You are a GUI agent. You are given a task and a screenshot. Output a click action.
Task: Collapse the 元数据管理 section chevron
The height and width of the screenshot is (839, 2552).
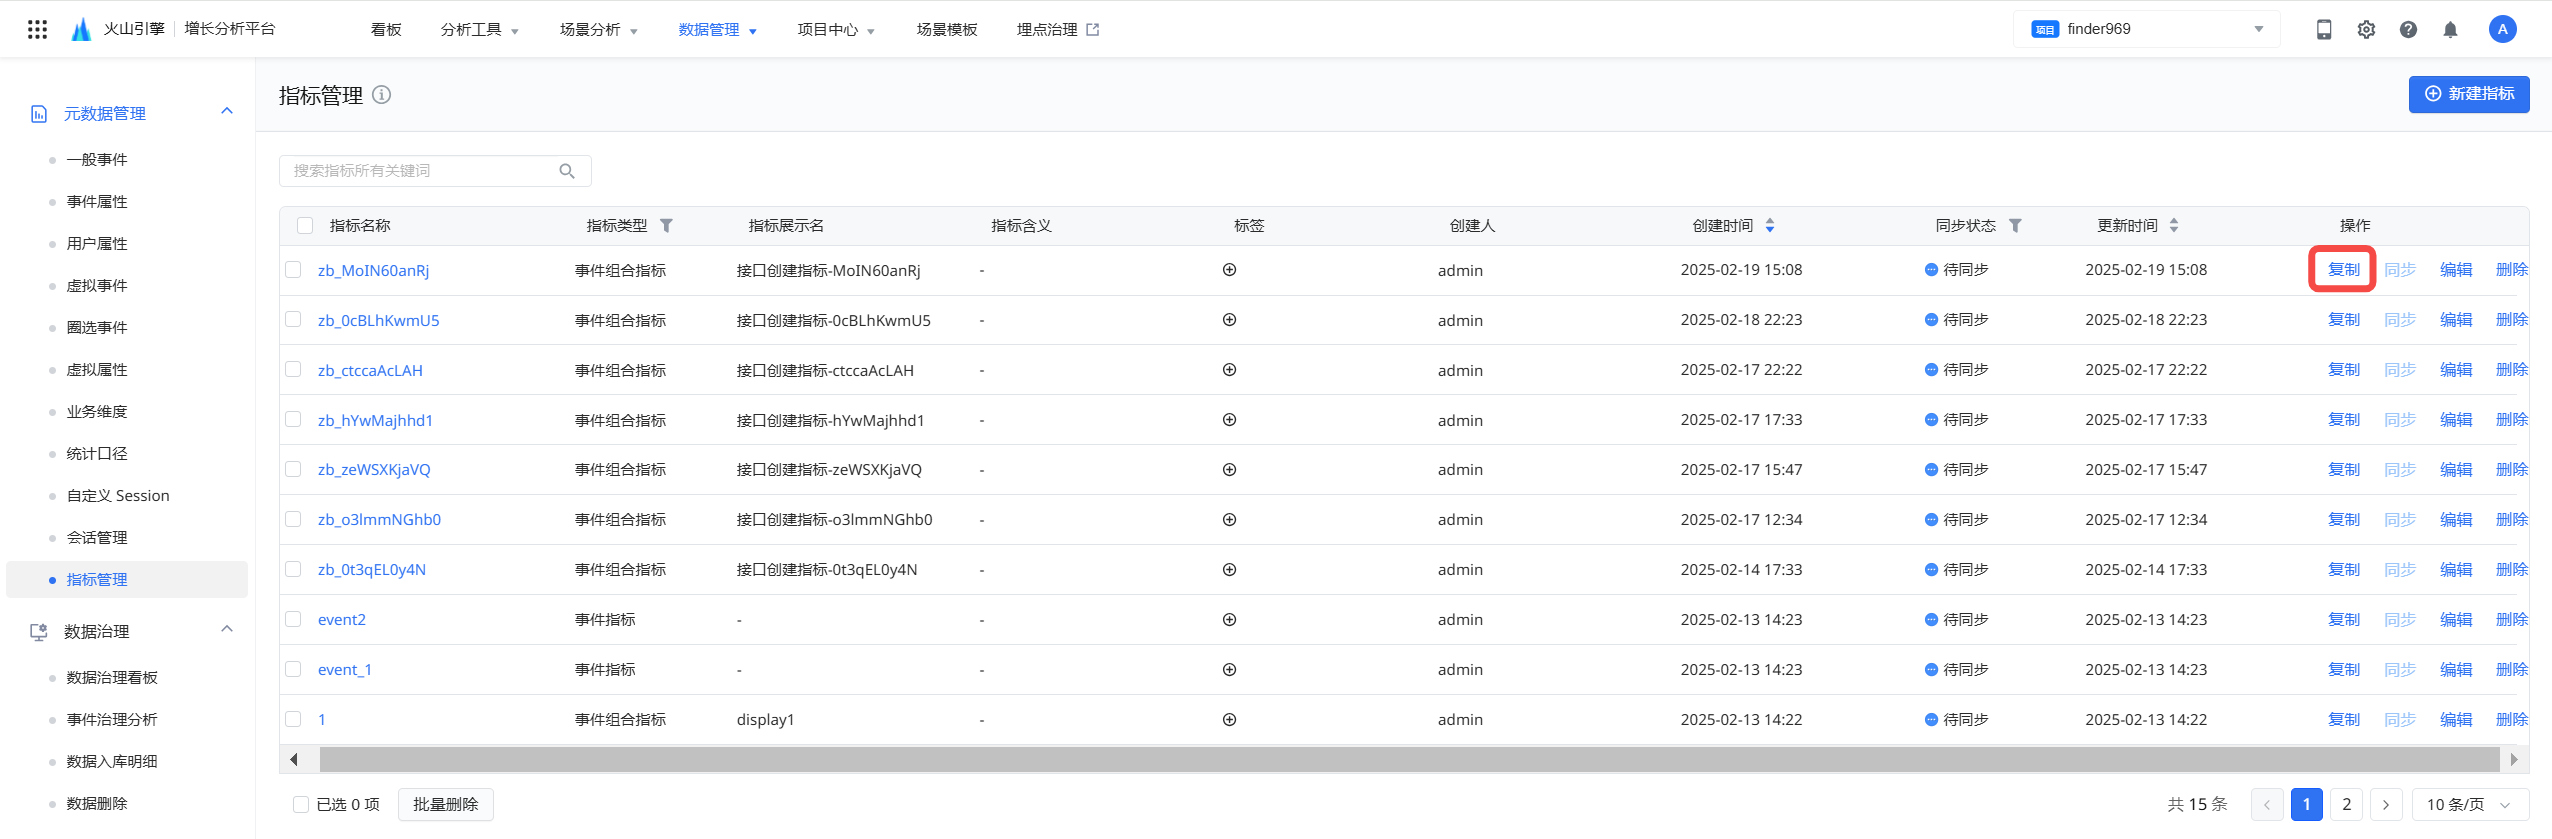click(x=227, y=111)
